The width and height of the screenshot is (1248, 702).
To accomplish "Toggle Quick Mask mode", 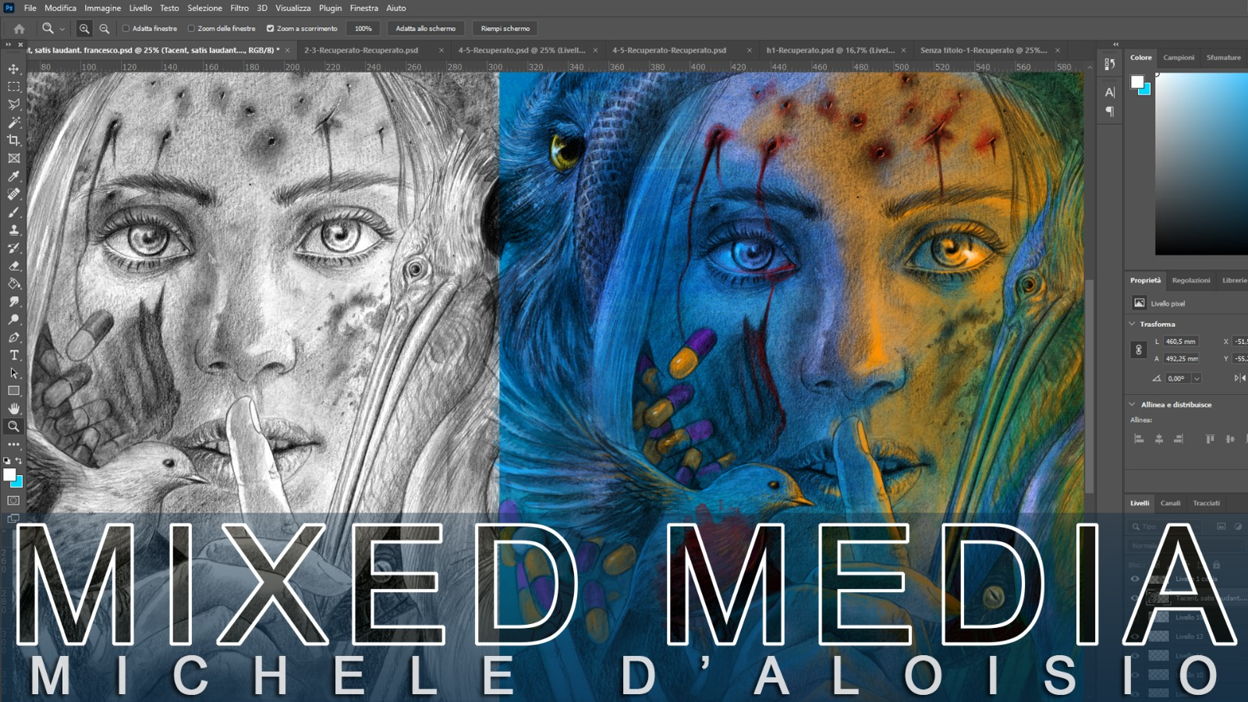I will point(14,501).
